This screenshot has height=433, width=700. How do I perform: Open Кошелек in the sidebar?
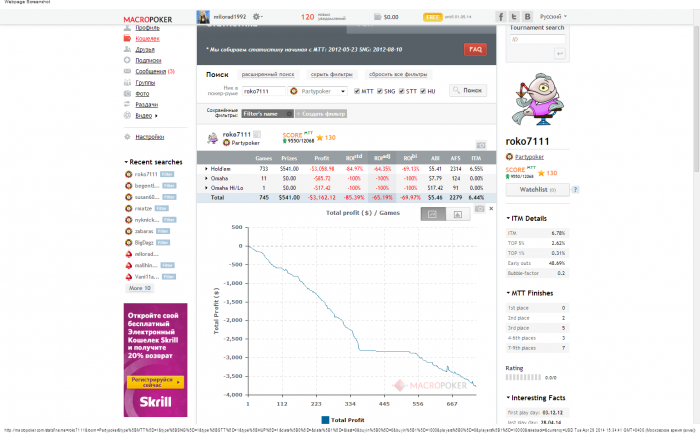pos(147,38)
